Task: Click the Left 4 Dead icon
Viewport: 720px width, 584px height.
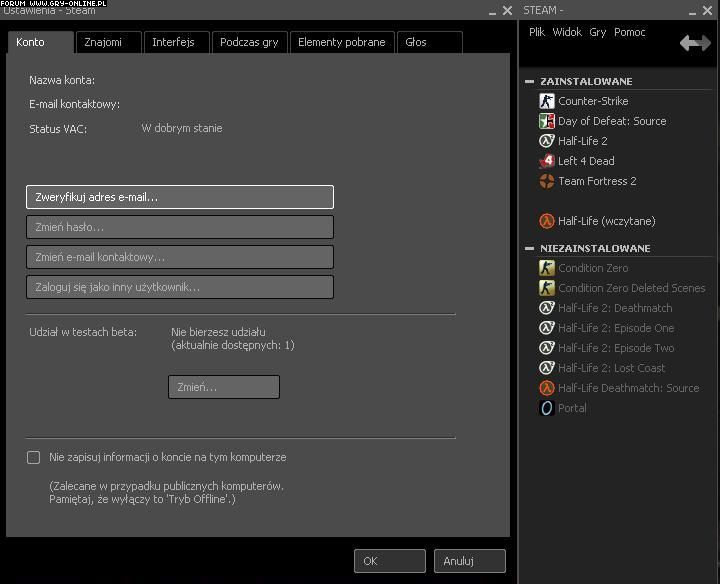Action: [x=546, y=161]
